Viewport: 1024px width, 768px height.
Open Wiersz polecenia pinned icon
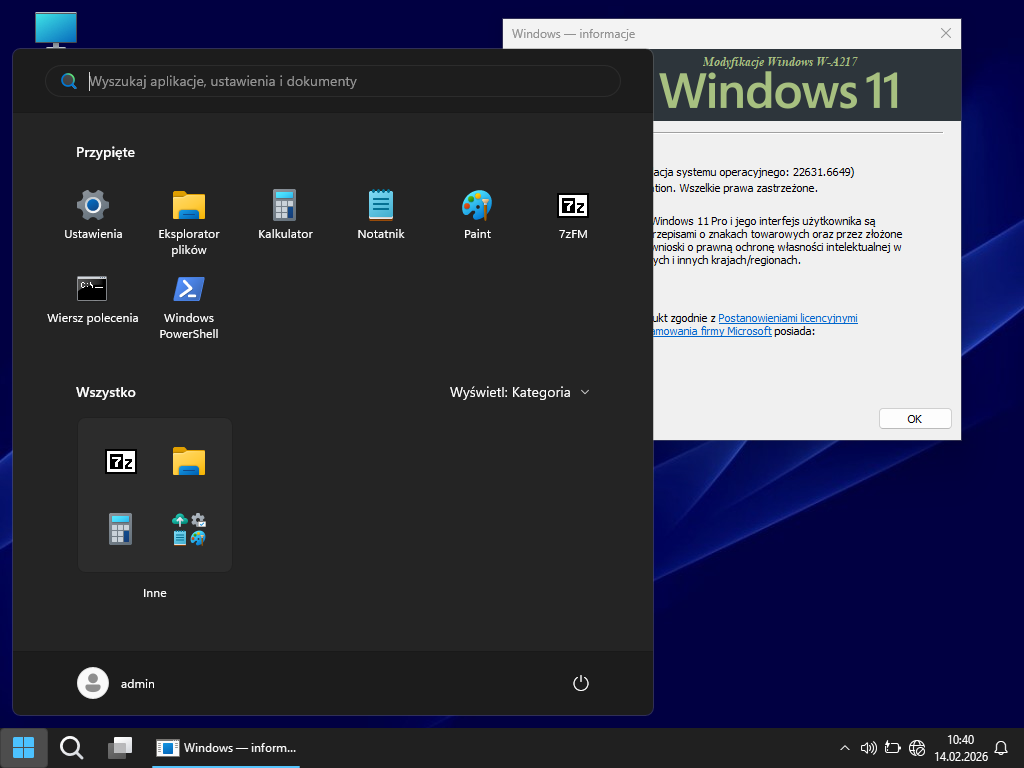[93, 290]
